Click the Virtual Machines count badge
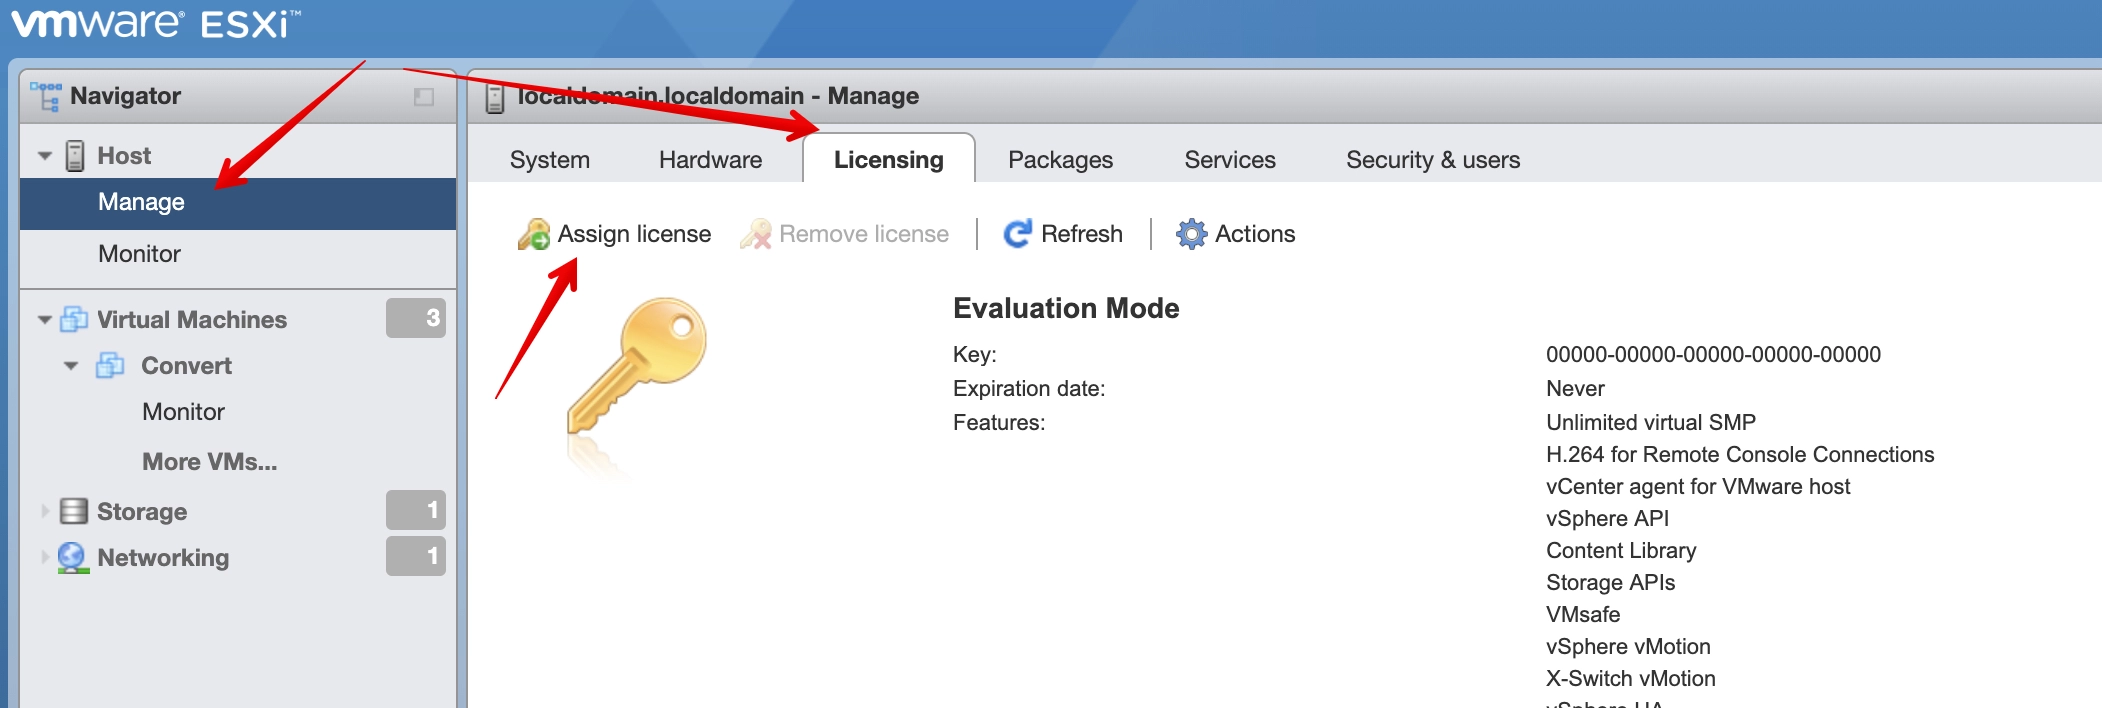The width and height of the screenshot is (2102, 708). click(416, 318)
